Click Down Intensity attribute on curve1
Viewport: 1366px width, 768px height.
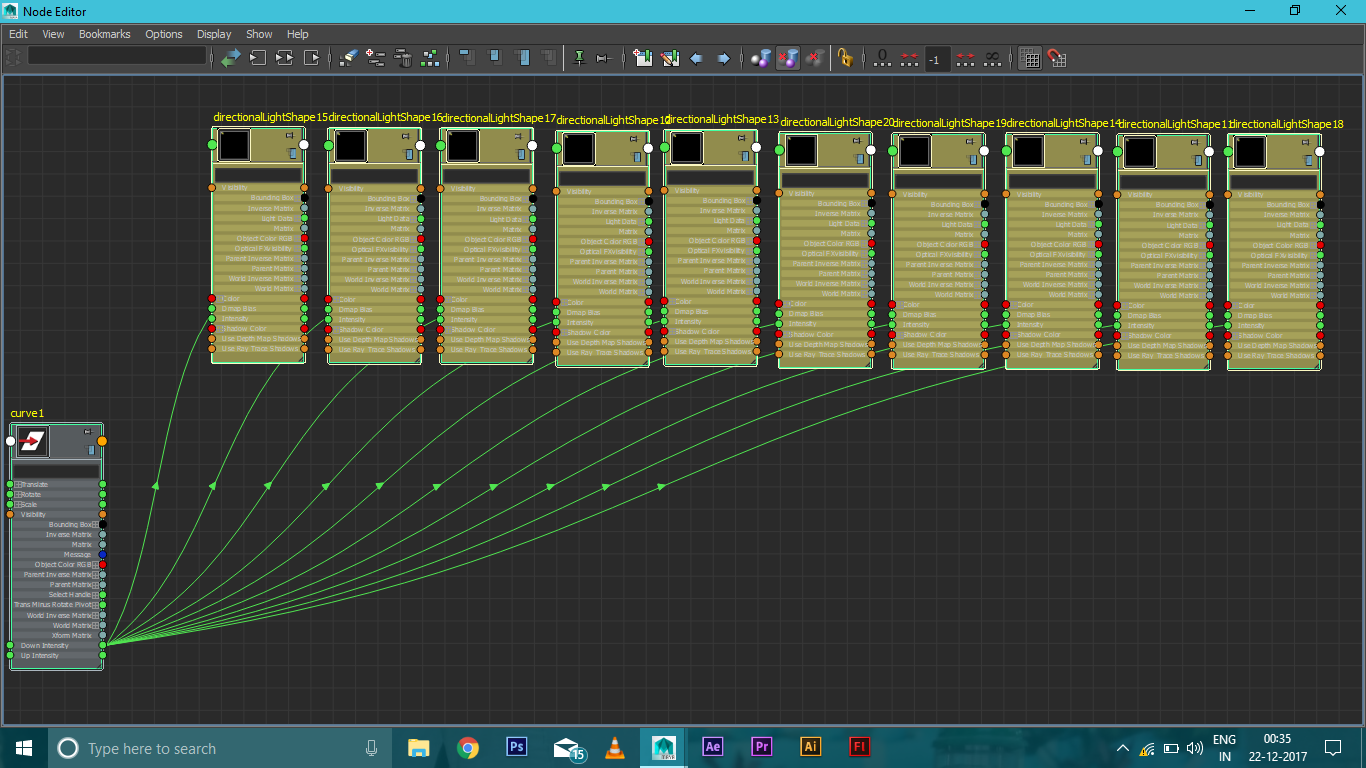click(45, 646)
